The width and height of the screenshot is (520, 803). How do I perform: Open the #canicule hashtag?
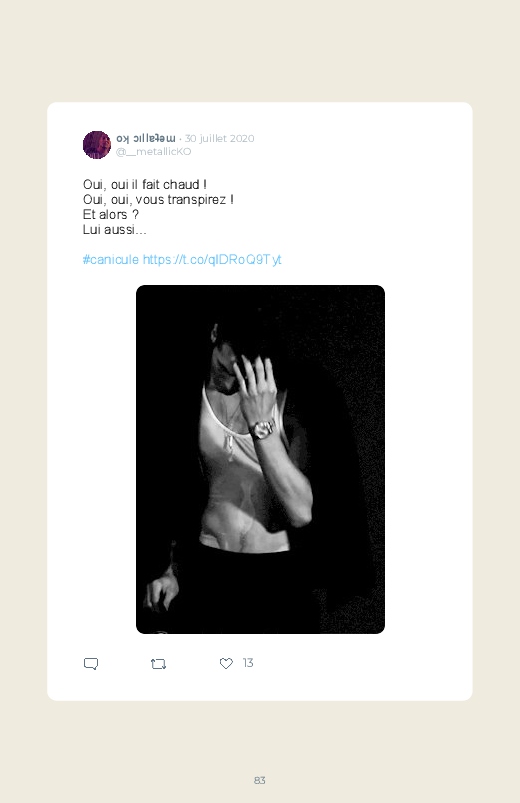click(111, 260)
